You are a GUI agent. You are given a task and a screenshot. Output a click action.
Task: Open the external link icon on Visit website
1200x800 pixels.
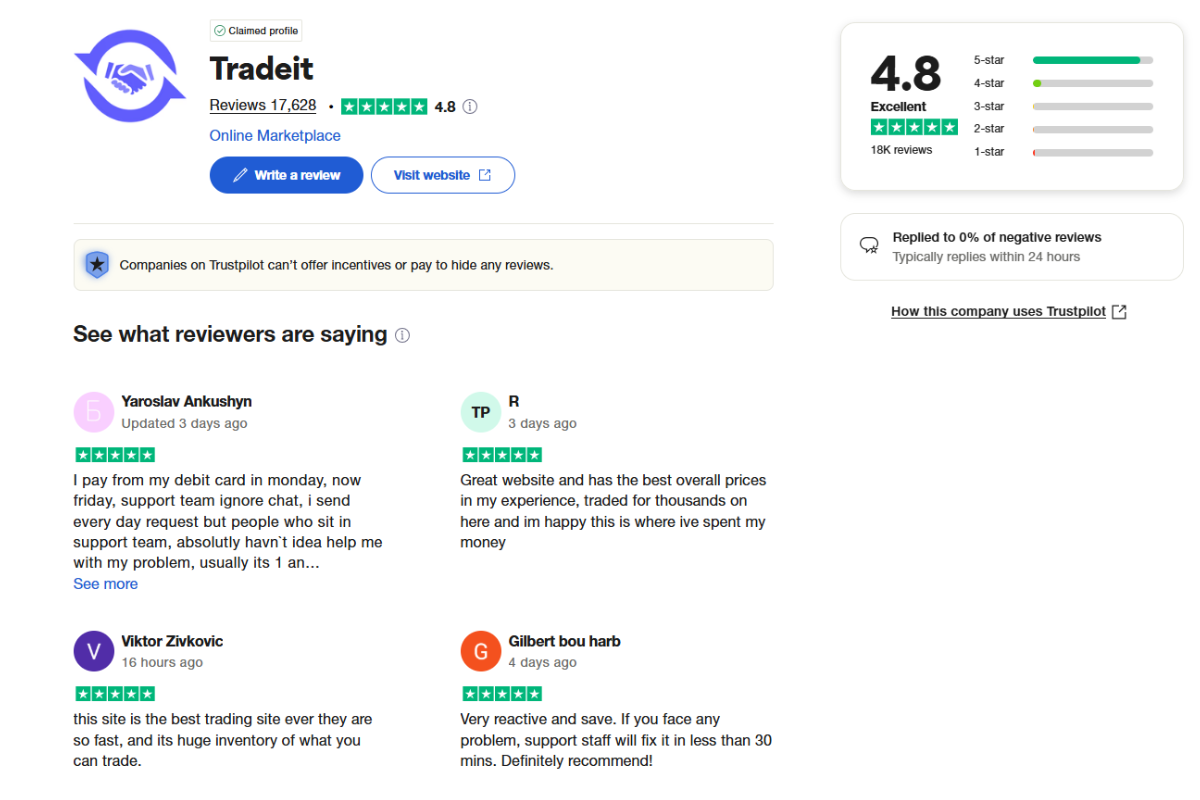tap(485, 174)
